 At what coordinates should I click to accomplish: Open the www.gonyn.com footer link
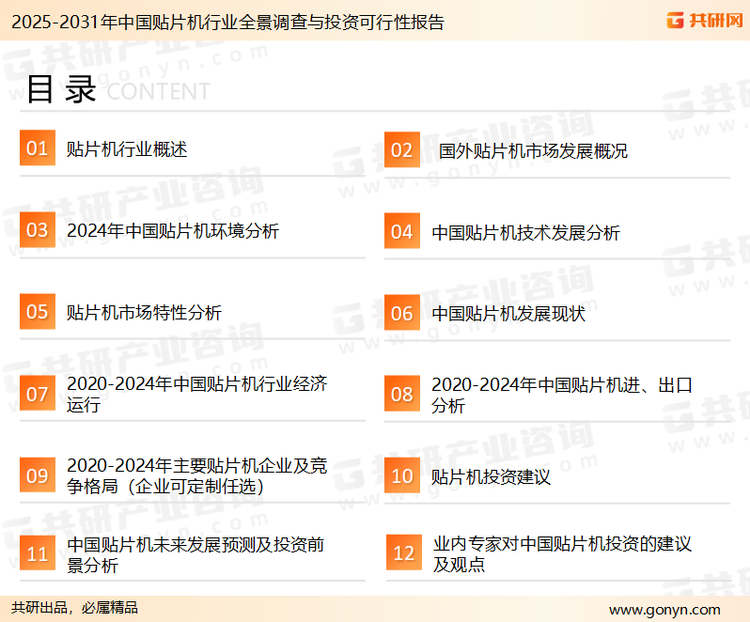tap(664, 610)
